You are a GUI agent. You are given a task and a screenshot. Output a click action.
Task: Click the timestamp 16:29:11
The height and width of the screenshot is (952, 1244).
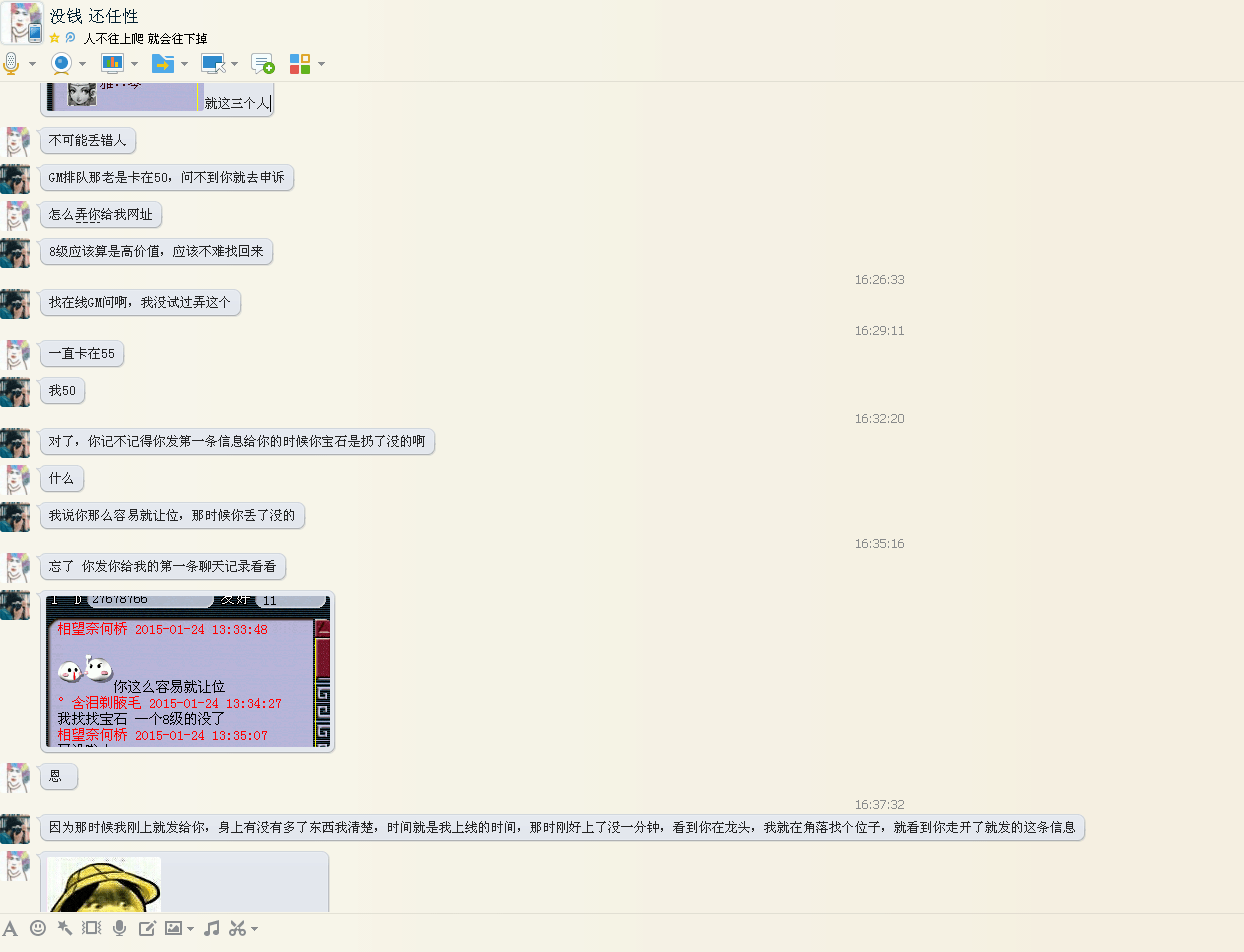[x=879, y=331]
